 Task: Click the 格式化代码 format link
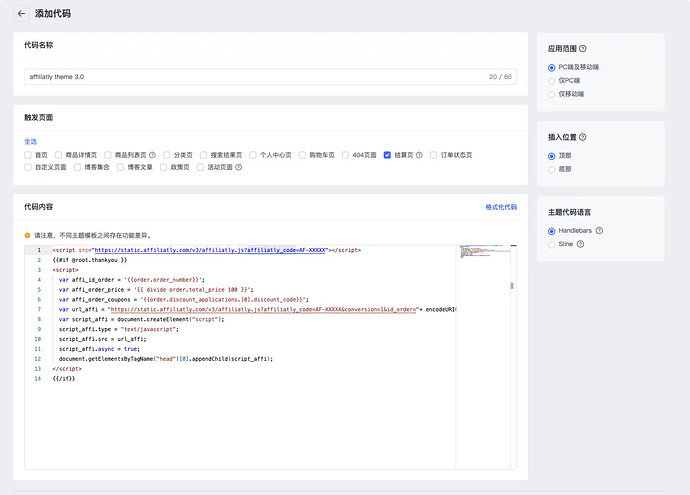pos(501,207)
